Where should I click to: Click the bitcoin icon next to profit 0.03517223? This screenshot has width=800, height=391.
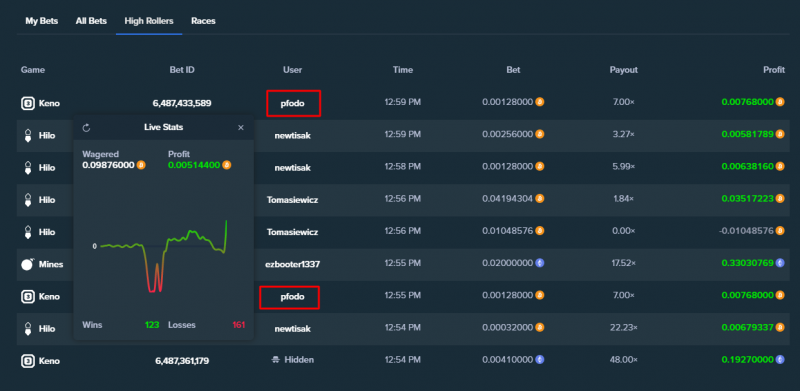780,199
